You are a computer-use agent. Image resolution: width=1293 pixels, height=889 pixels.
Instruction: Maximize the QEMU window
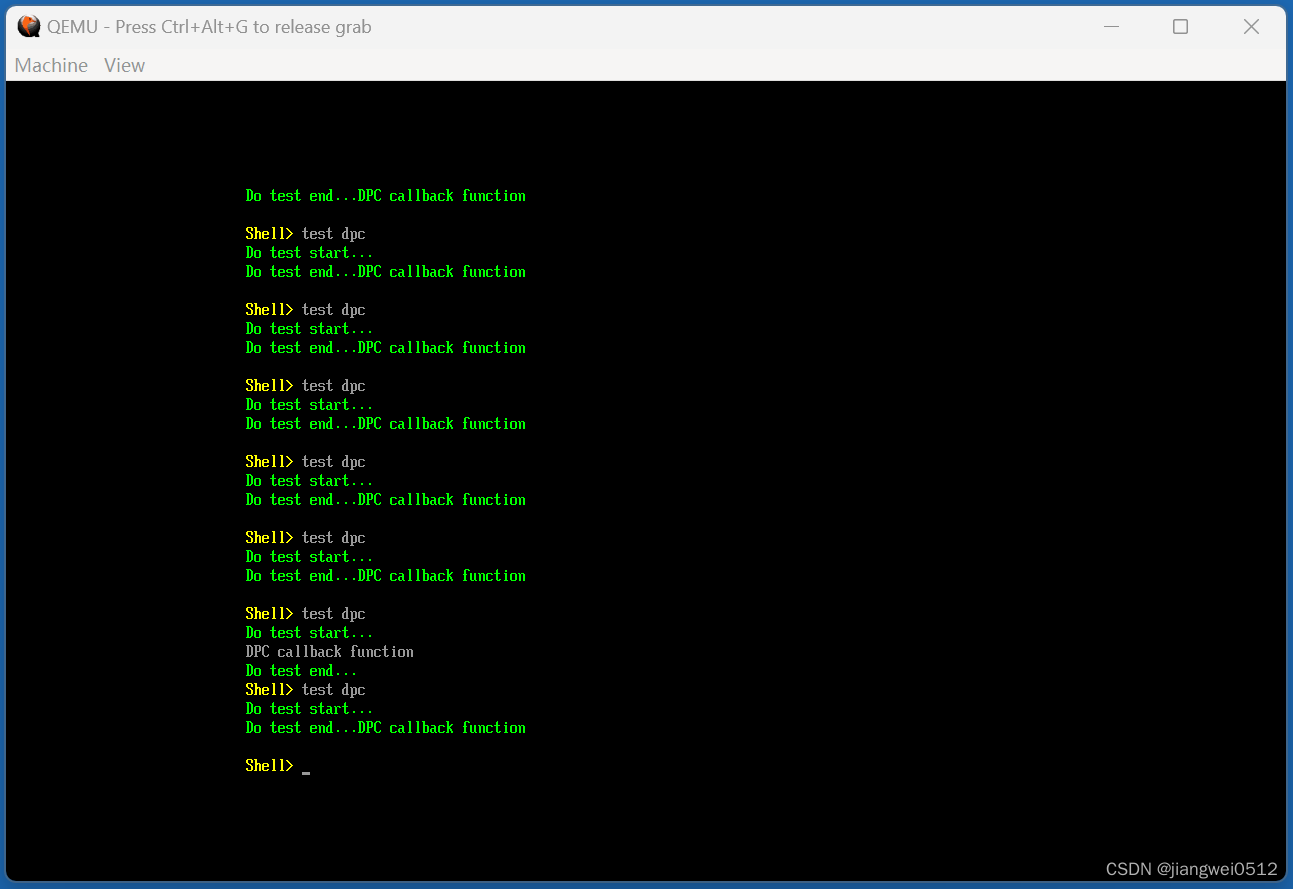pyautogui.click(x=1181, y=27)
